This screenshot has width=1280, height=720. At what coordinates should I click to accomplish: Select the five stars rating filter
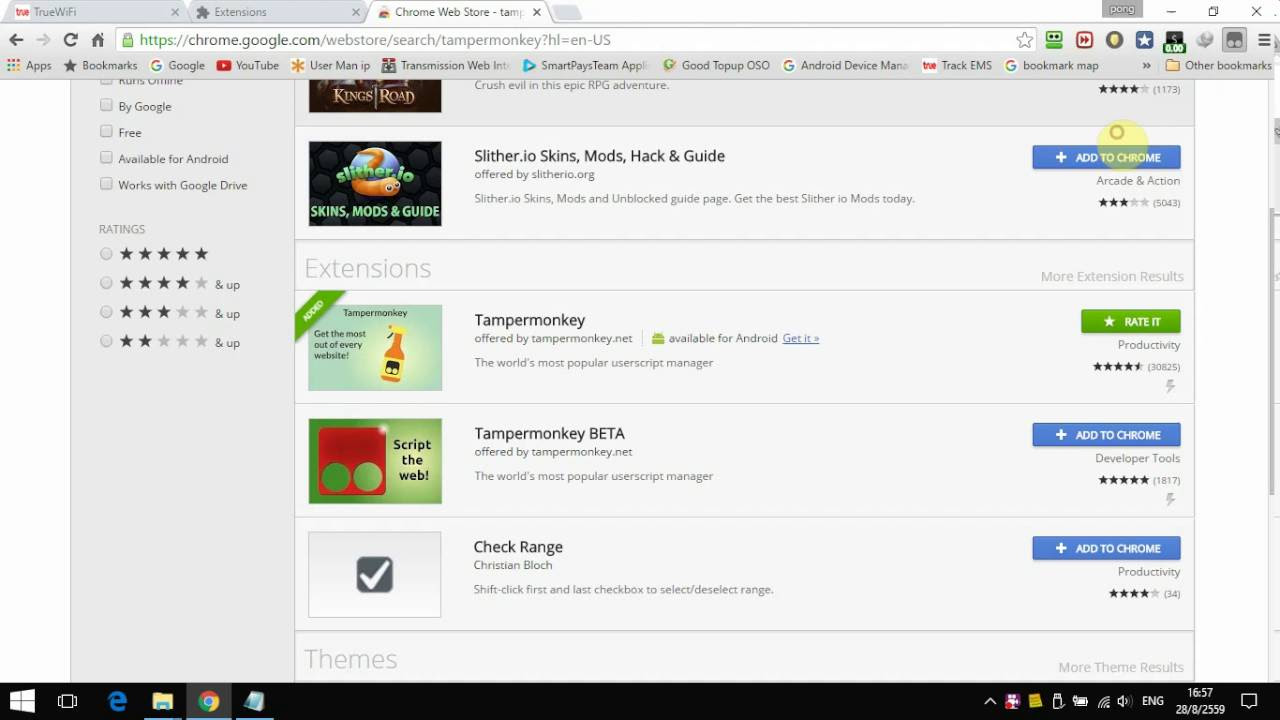coord(106,254)
